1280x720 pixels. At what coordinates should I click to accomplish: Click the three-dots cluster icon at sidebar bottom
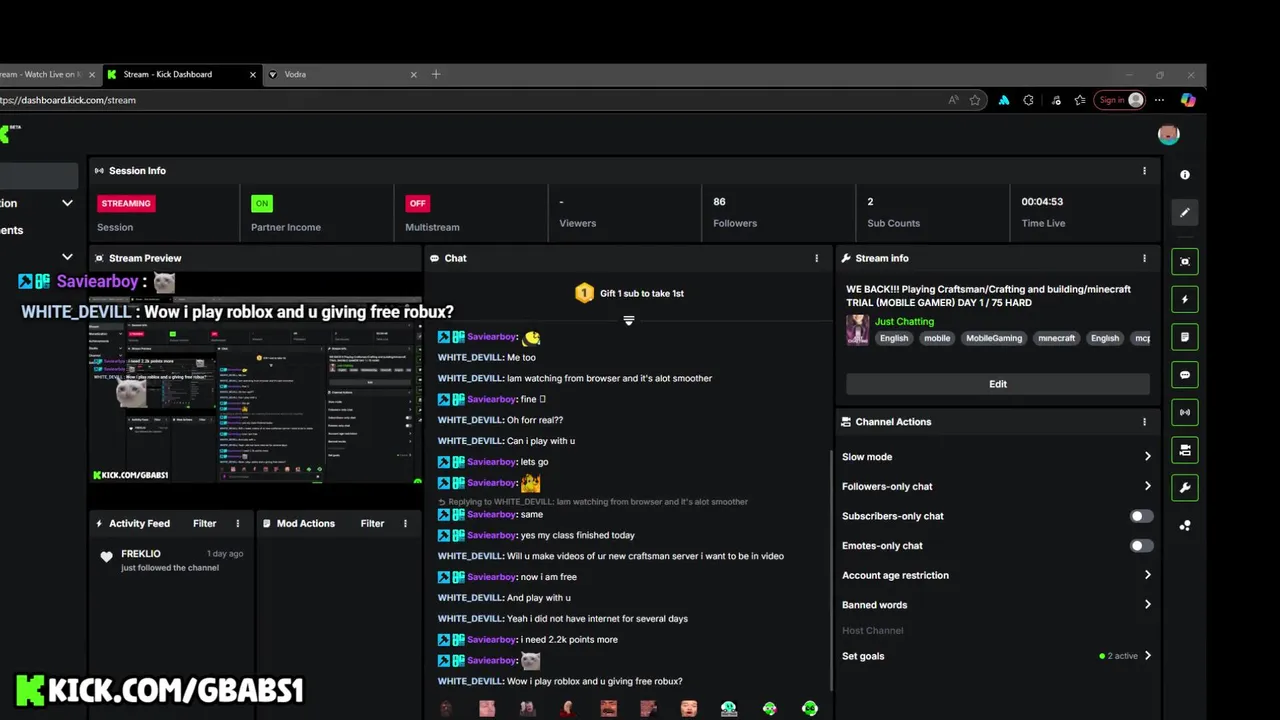pyautogui.click(x=1185, y=525)
